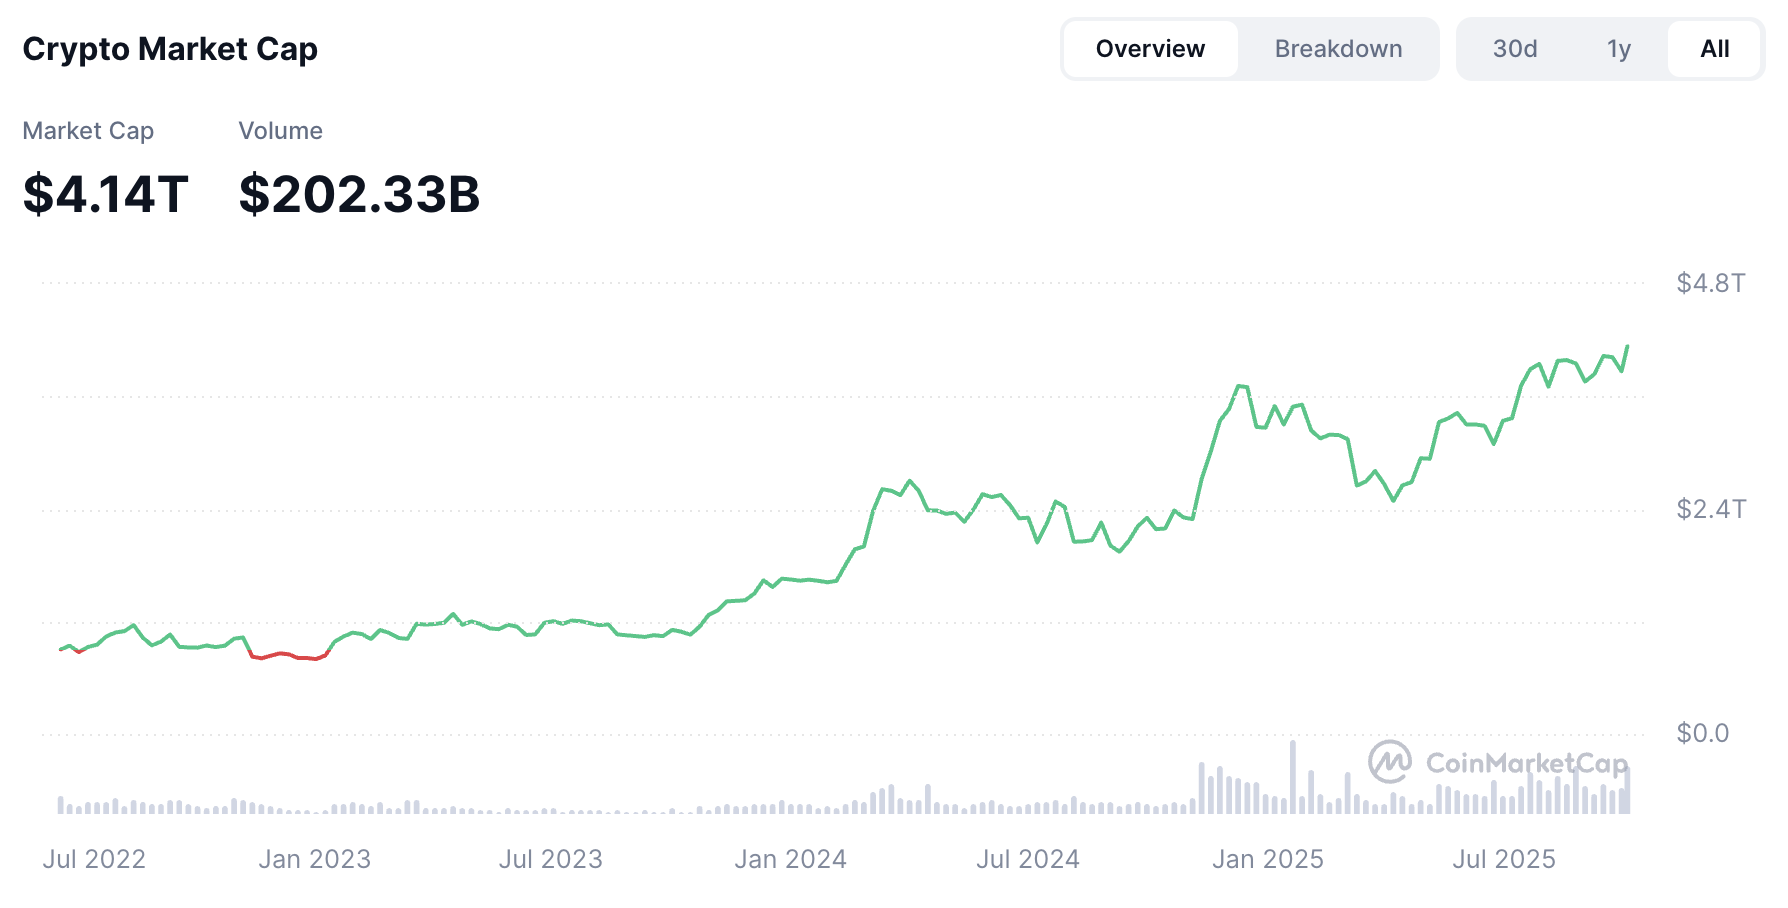Click the Jul 2025 axis label
This screenshot has height=908, width=1788.
pos(1503,859)
